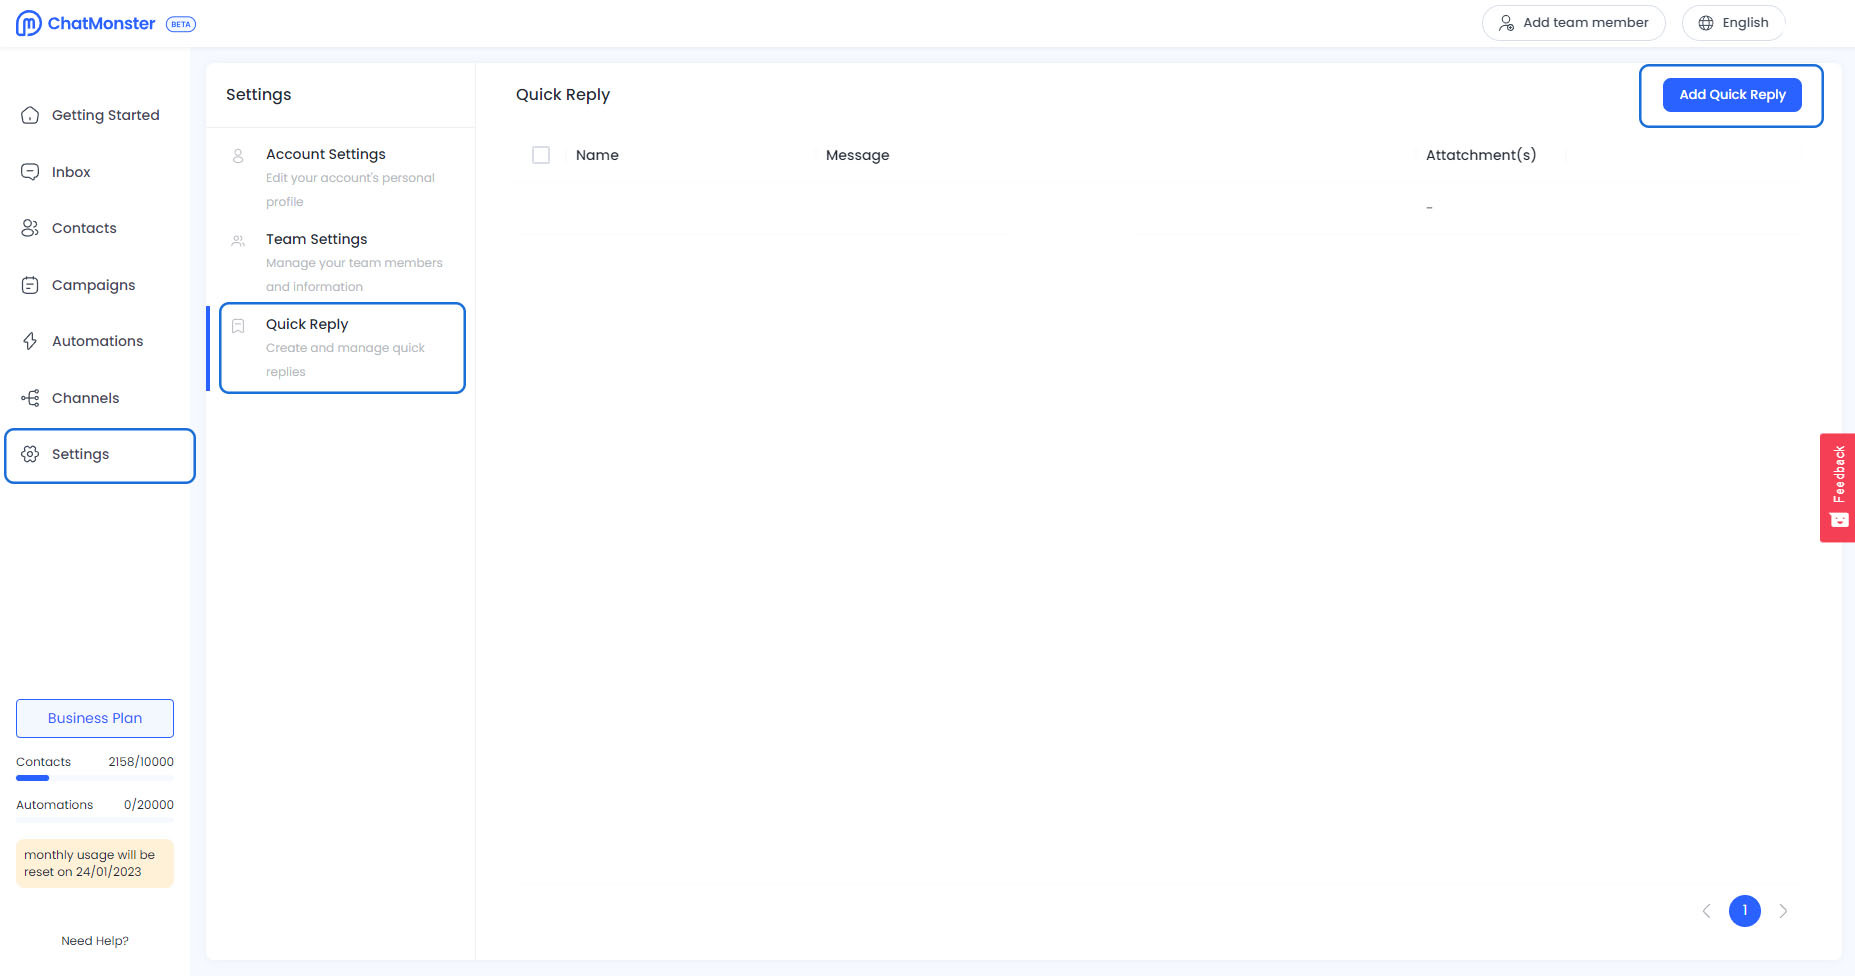
Task: Click Add team member button
Action: point(1573,23)
